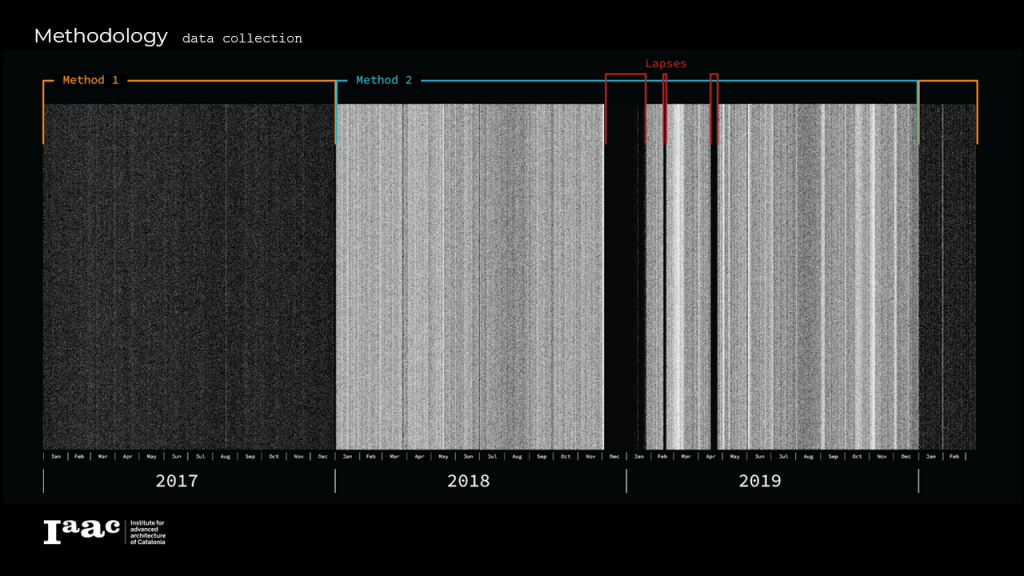1024x576 pixels.
Task: Click the Aug month label in 2017
Action: [225, 456]
